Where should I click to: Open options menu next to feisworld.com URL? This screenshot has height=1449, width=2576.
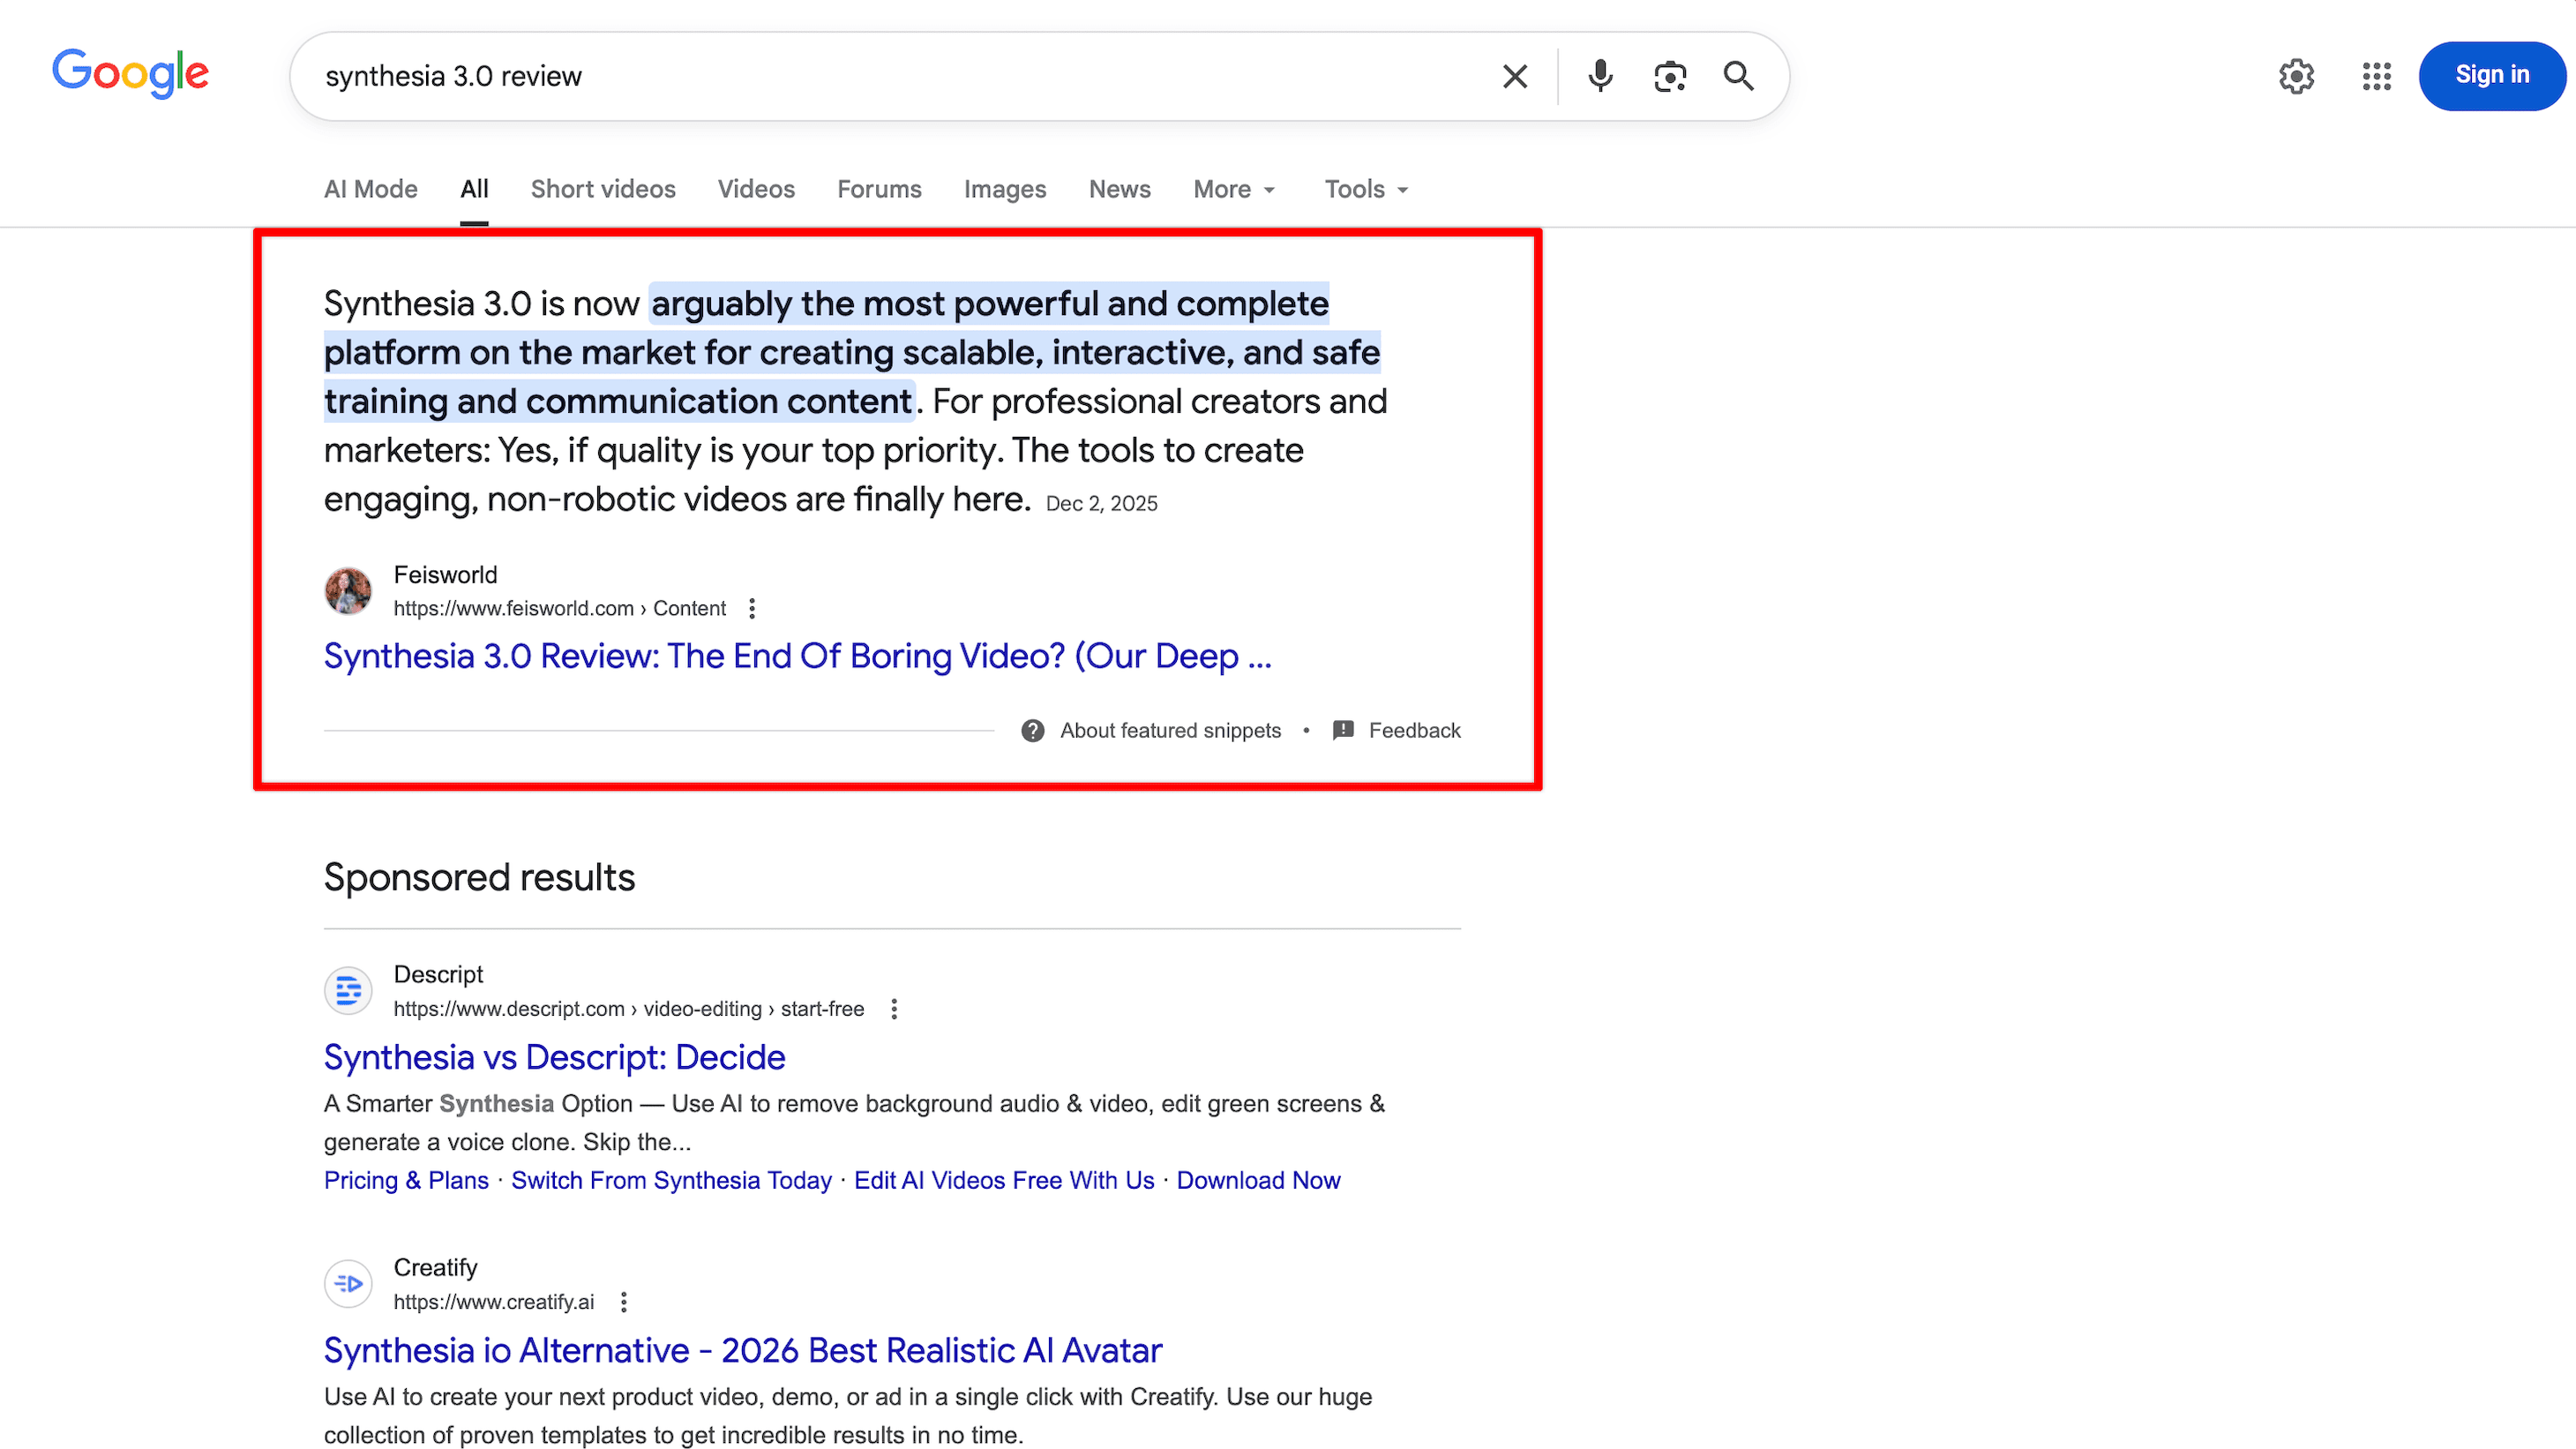[752, 608]
